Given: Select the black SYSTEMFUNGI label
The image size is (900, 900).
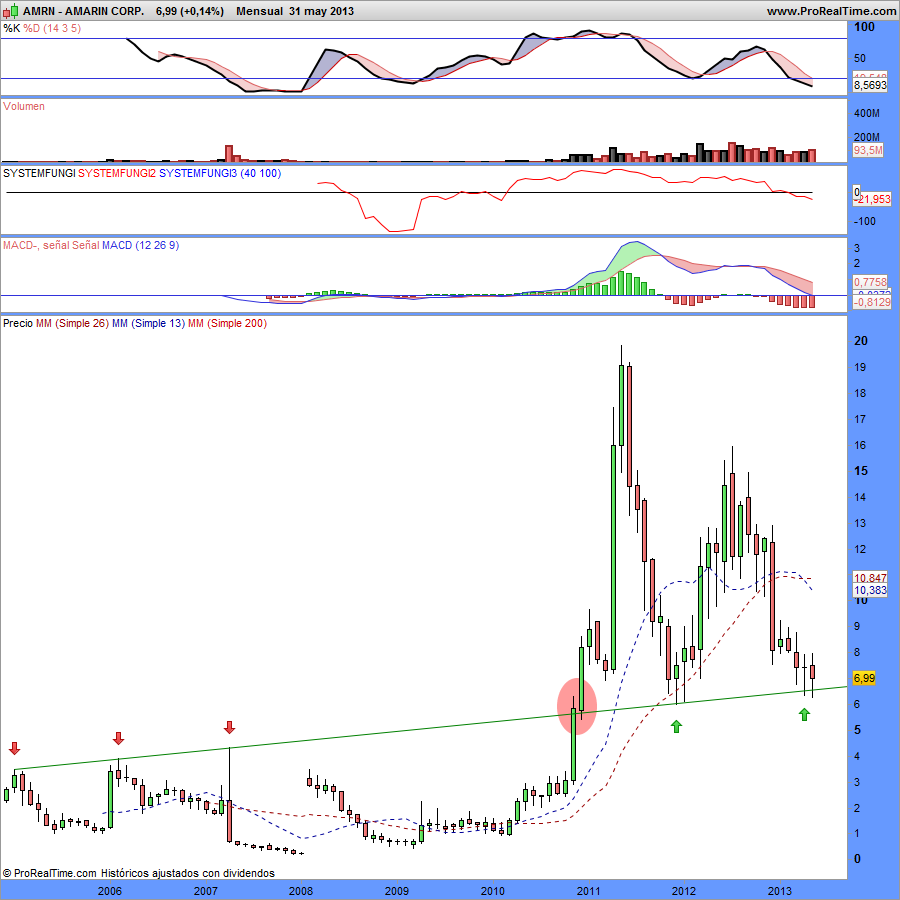Looking at the screenshot, I should pos(39,173).
